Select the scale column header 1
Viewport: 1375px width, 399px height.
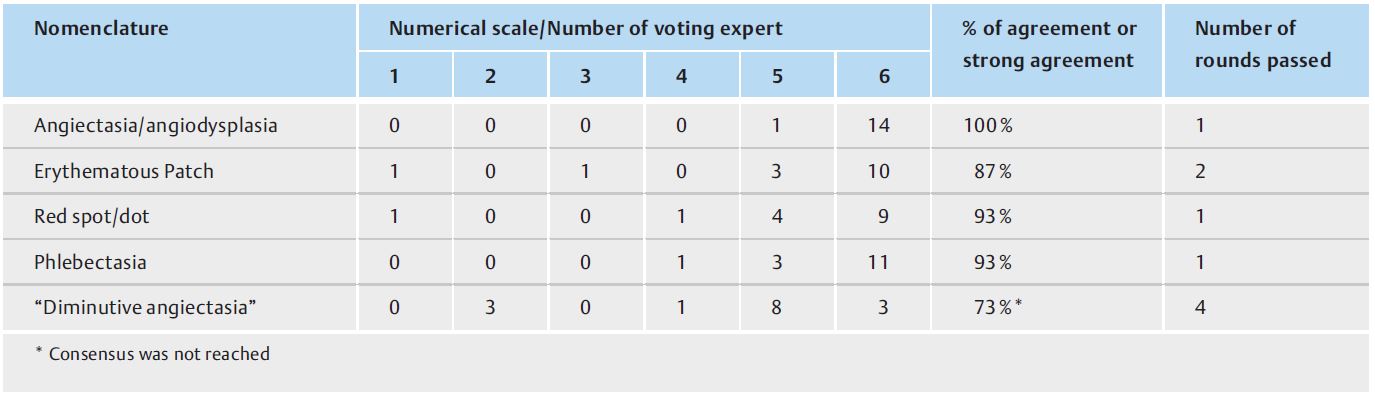coord(395,76)
